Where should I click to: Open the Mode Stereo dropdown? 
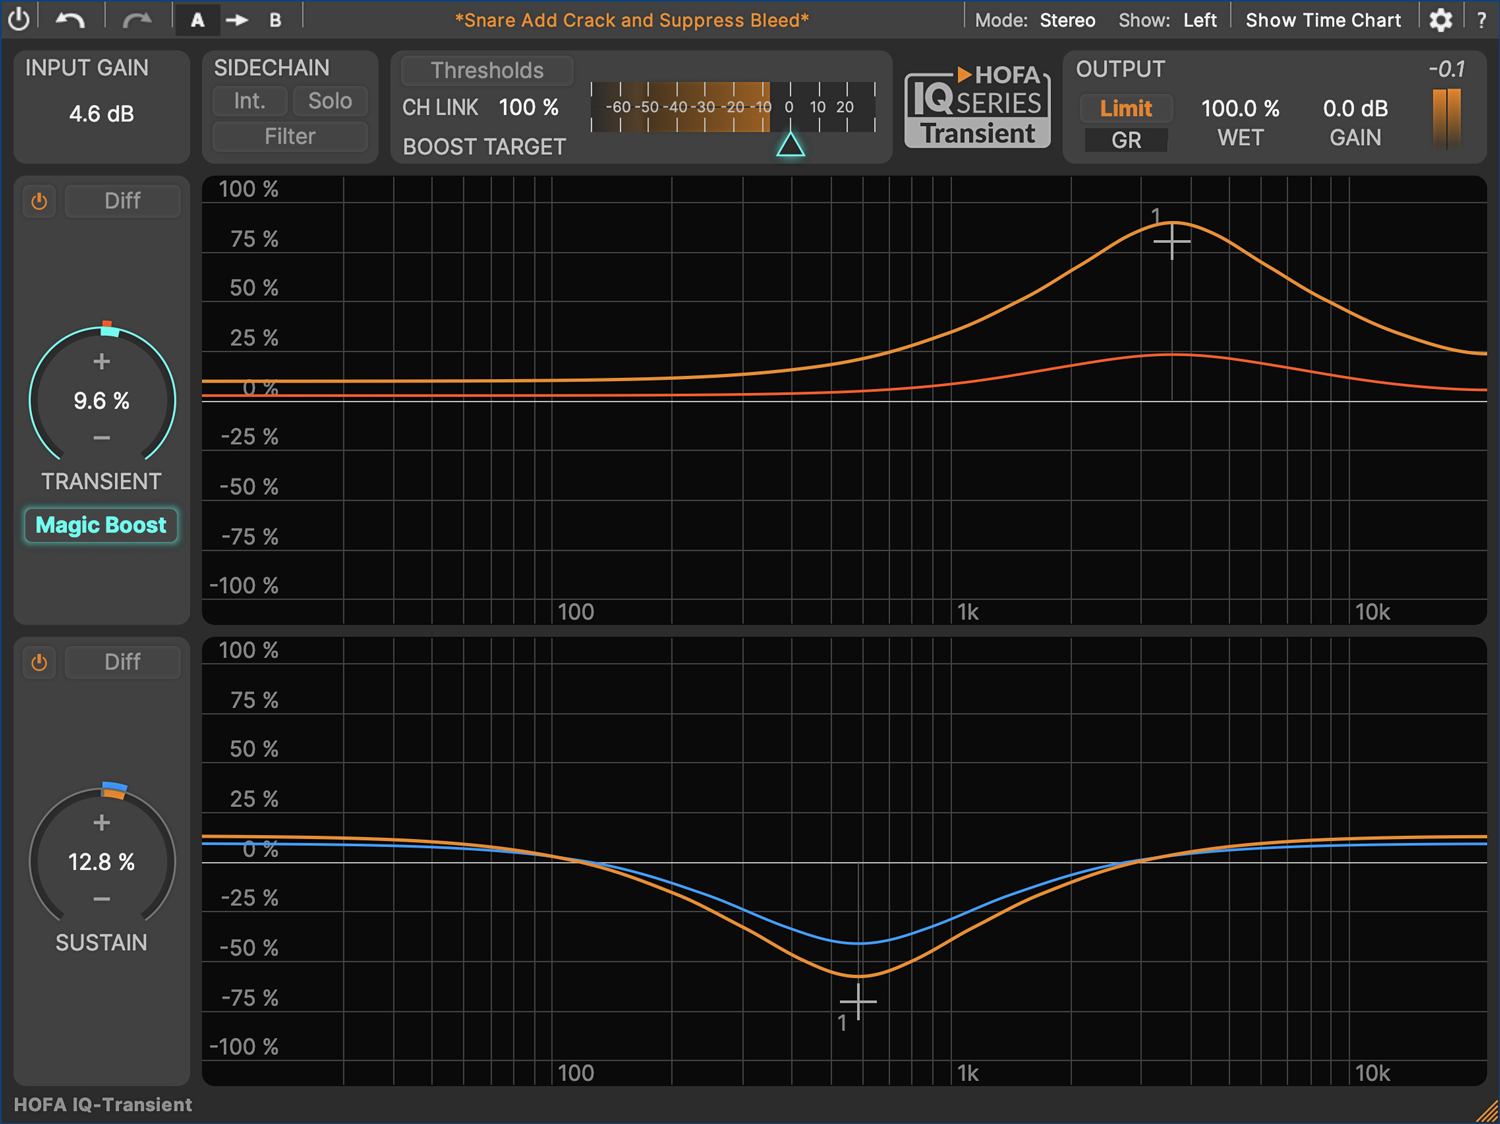[1066, 20]
